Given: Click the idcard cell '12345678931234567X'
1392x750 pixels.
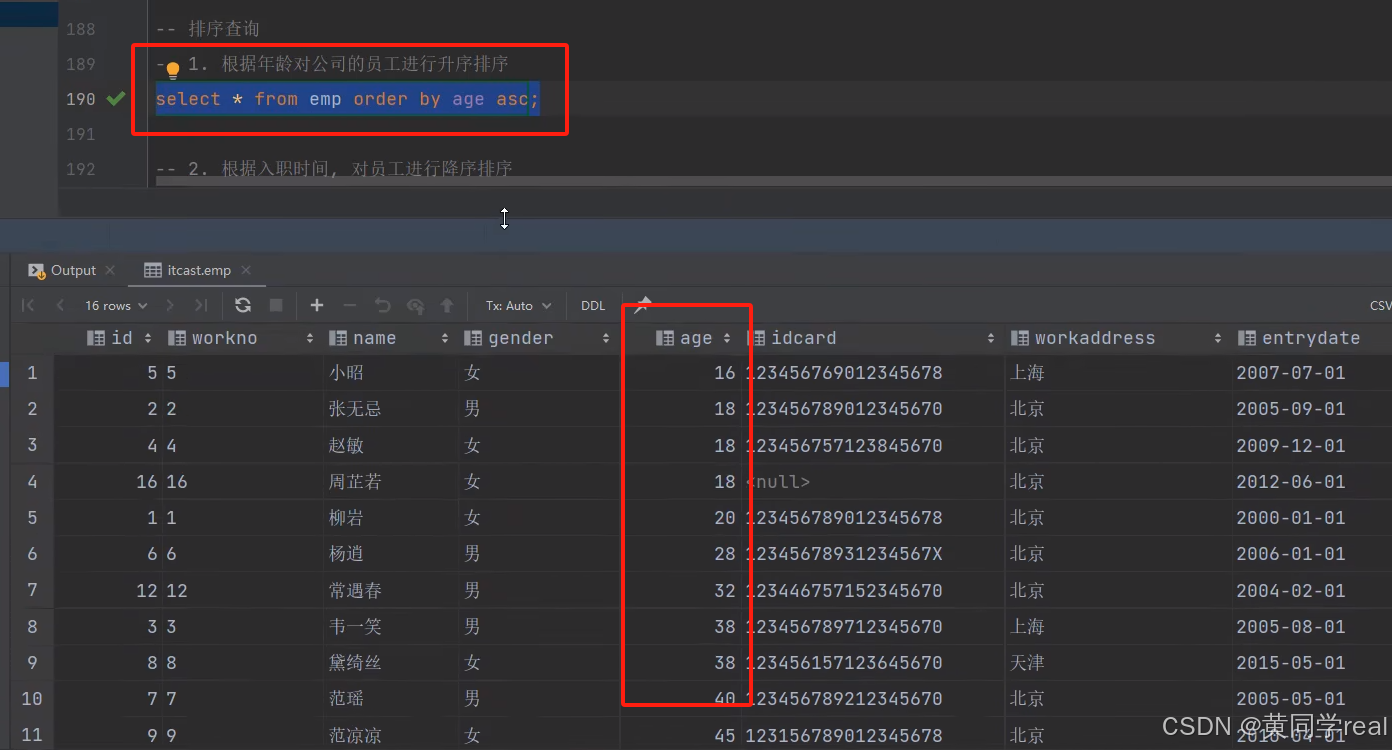Looking at the screenshot, I should 843,554.
